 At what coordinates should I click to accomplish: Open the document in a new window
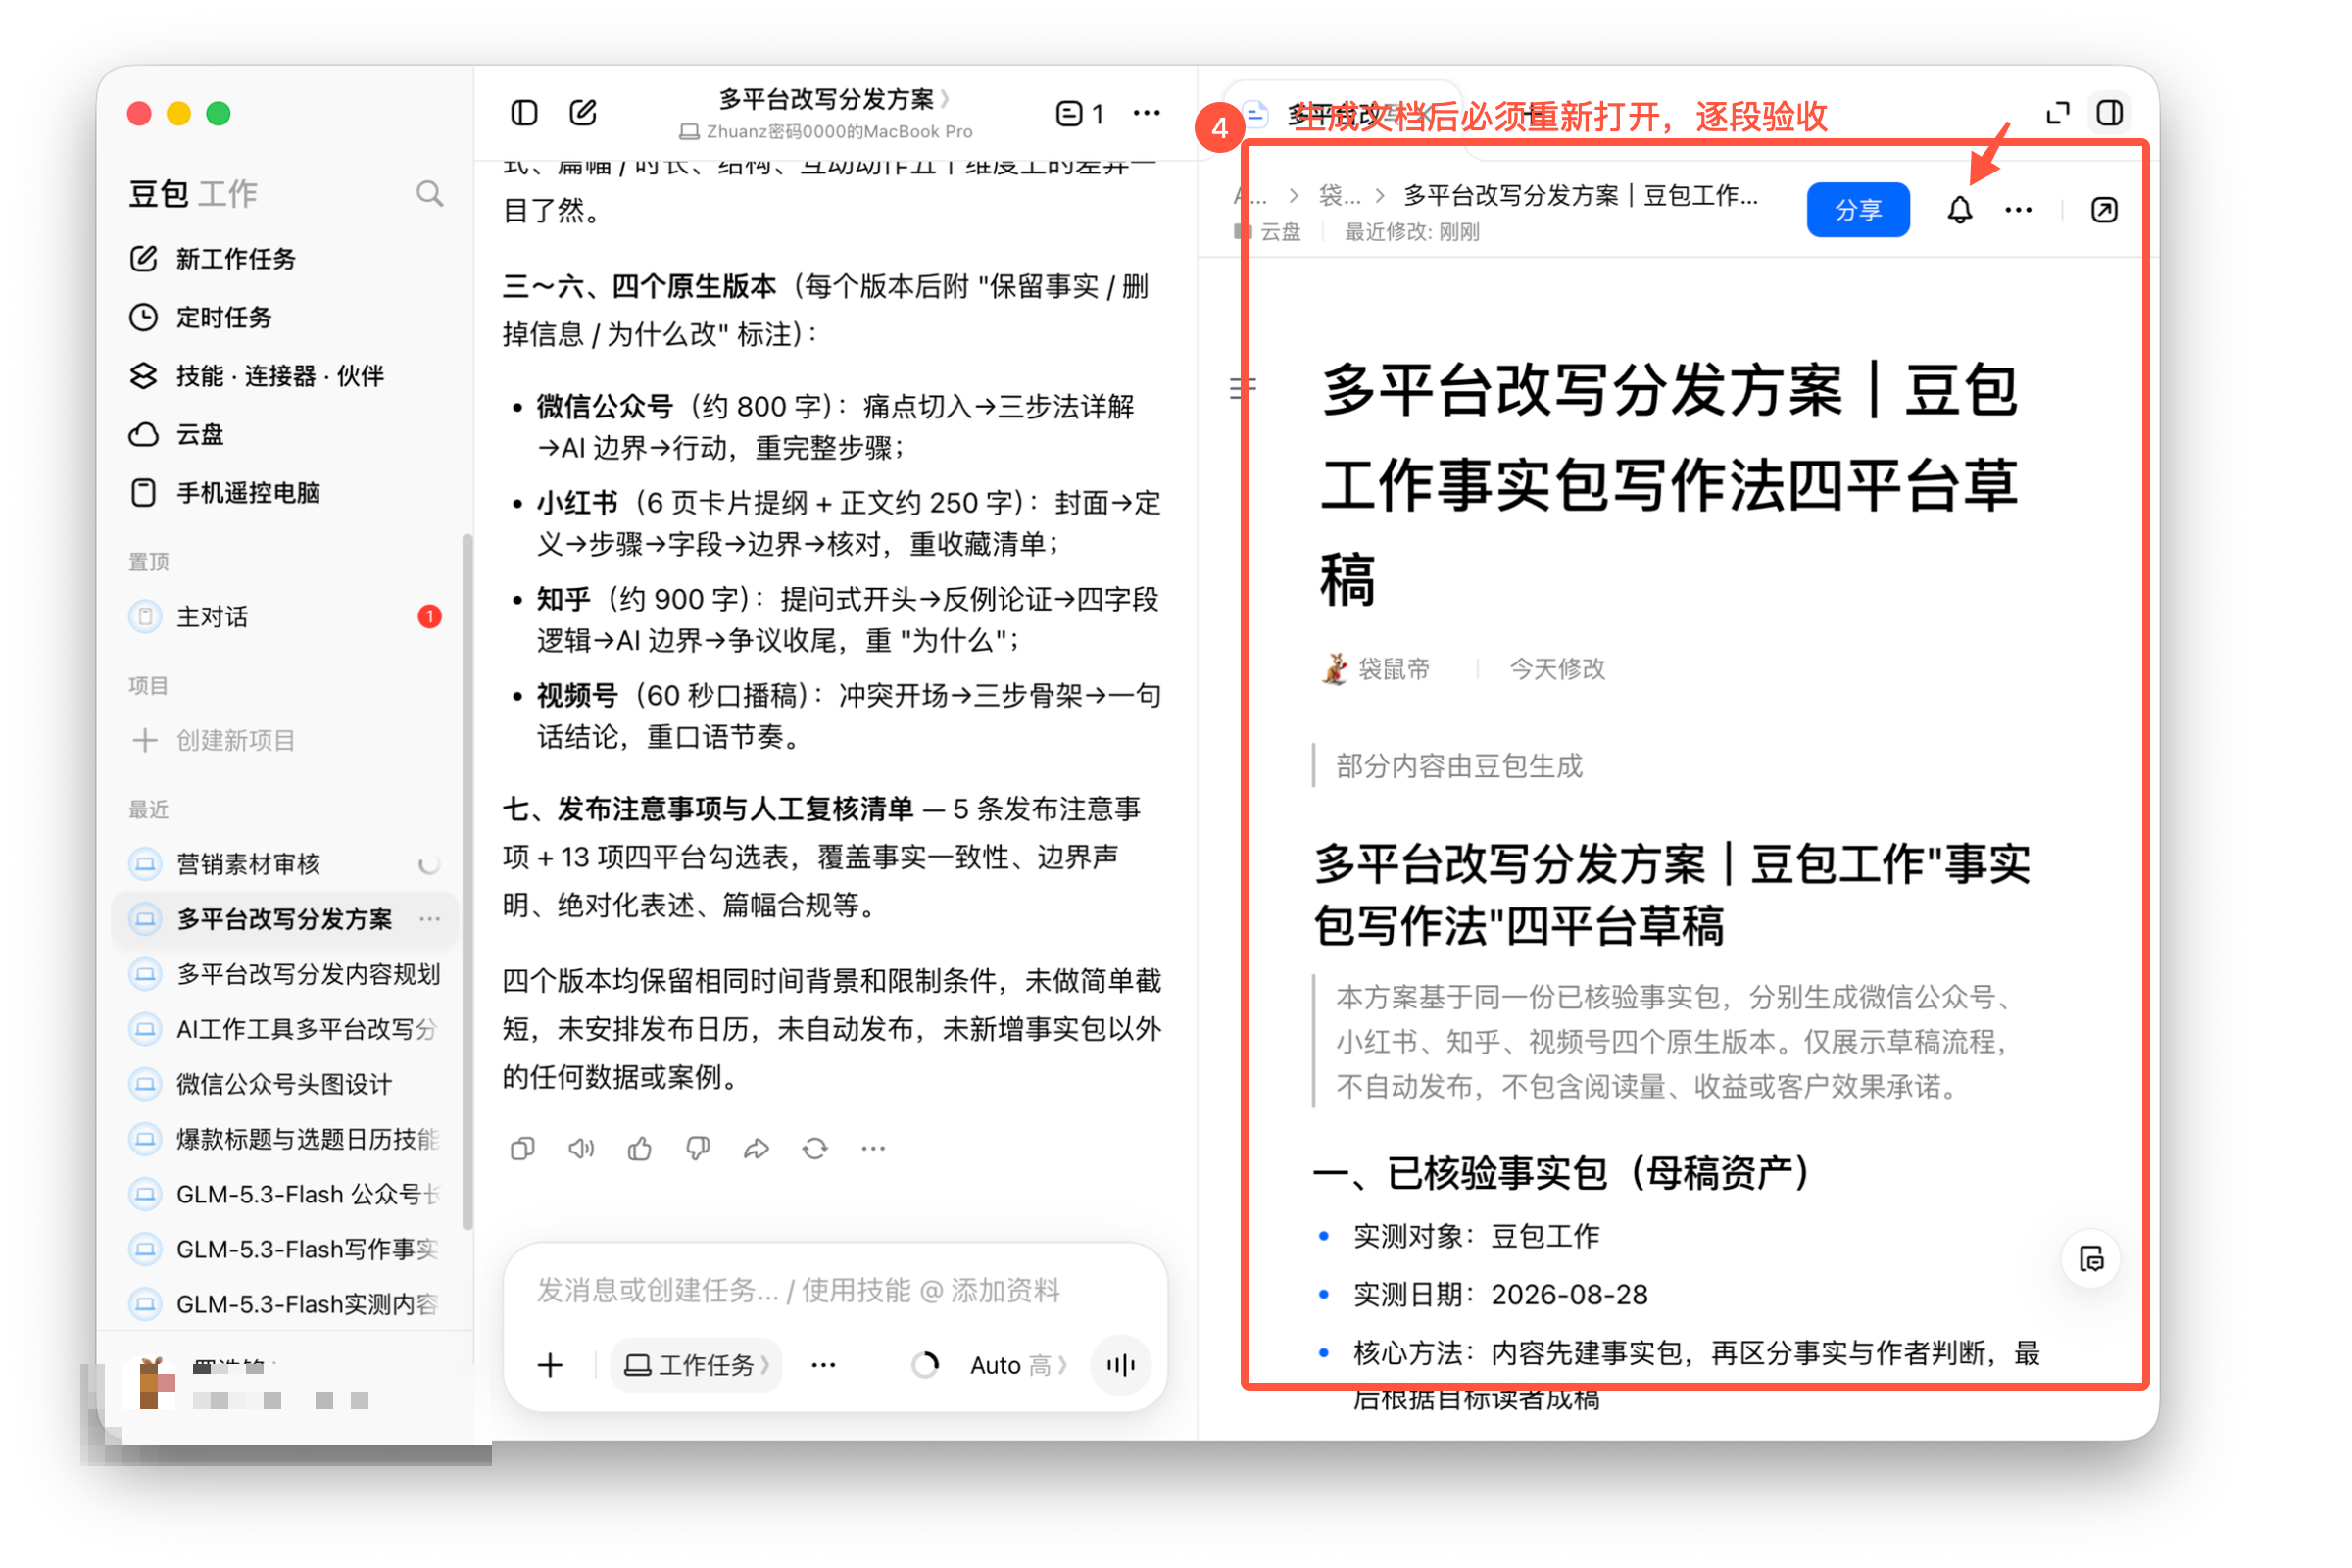point(2104,210)
